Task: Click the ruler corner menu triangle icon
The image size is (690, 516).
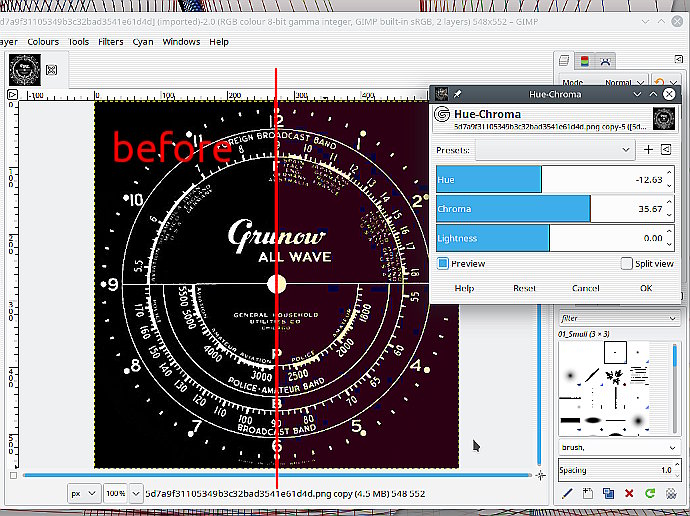Action: click(x=12, y=94)
